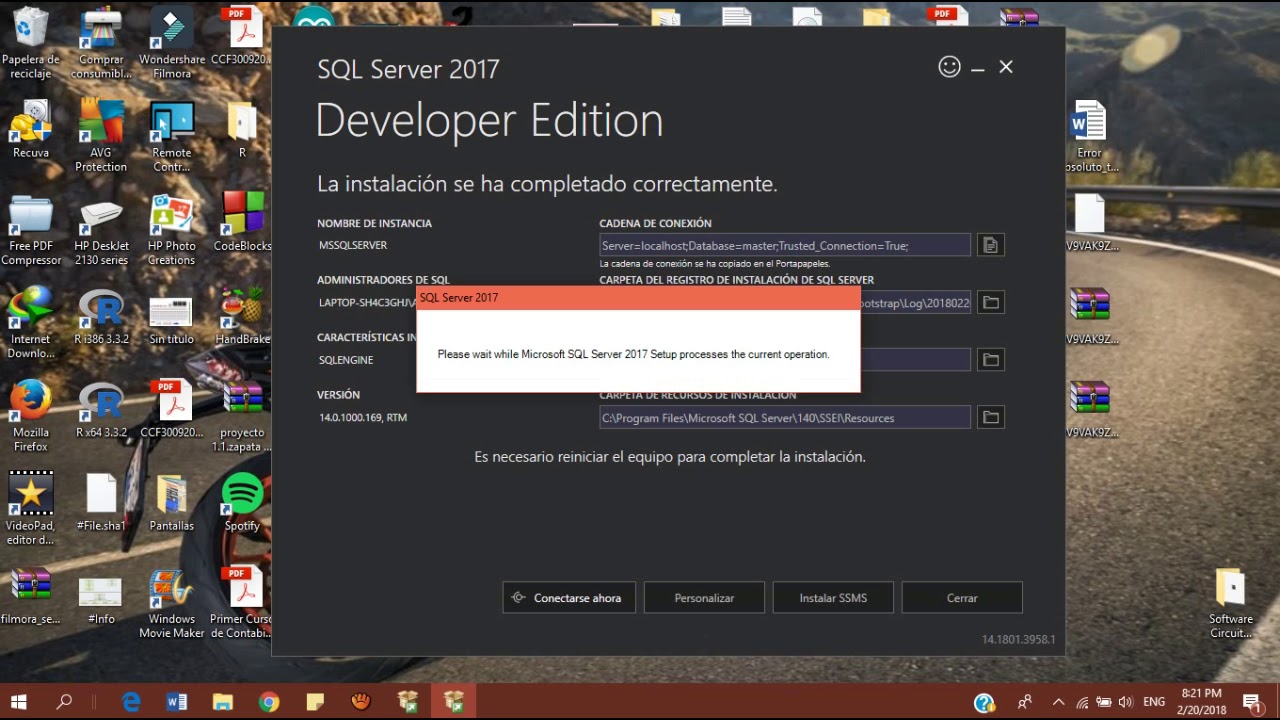The image size is (1280, 720).
Task: Open HP Photo Creations desktop shortcut
Action: (172, 230)
